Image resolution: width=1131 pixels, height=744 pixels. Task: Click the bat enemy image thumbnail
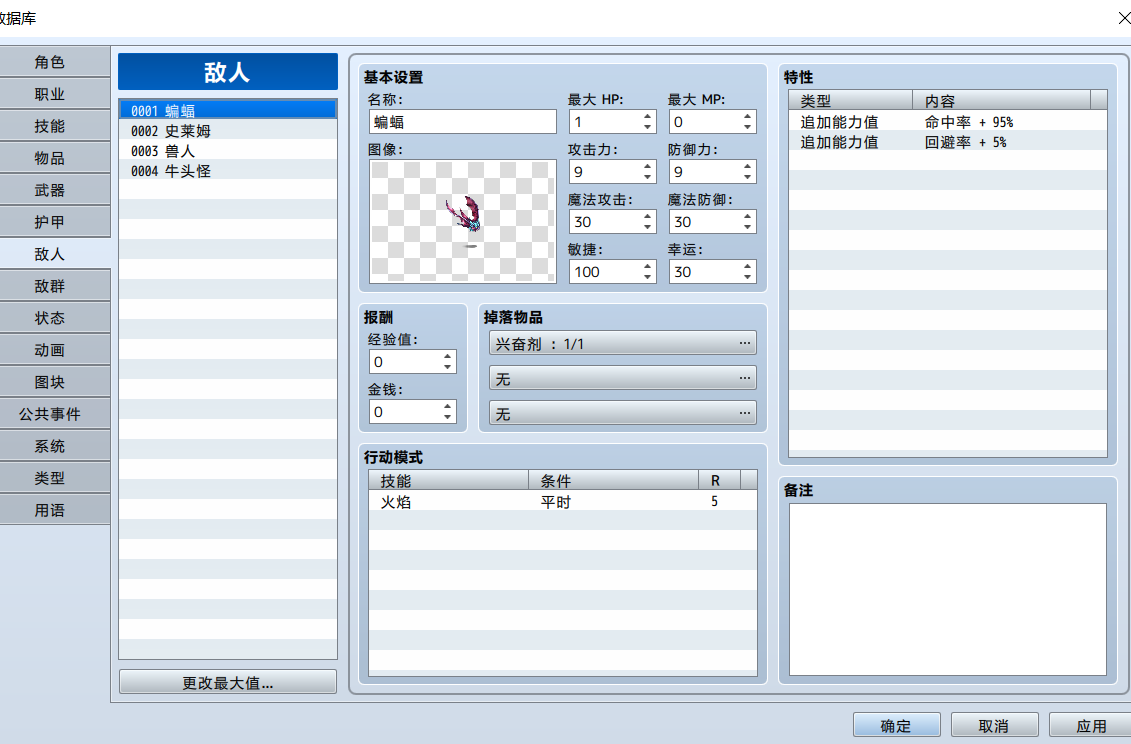pos(462,221)
